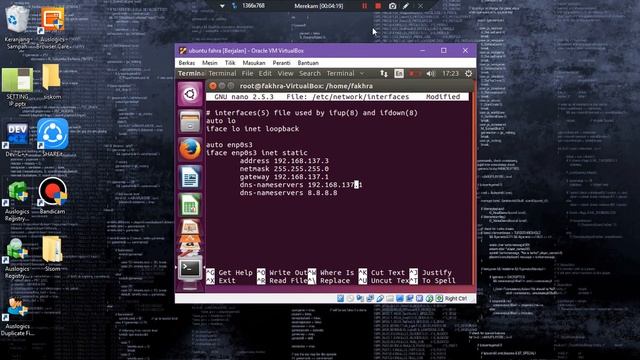The image size is (640, 360).
Task: Open the Masukan menu in VirtualBox
Action: tap(254, 63)
